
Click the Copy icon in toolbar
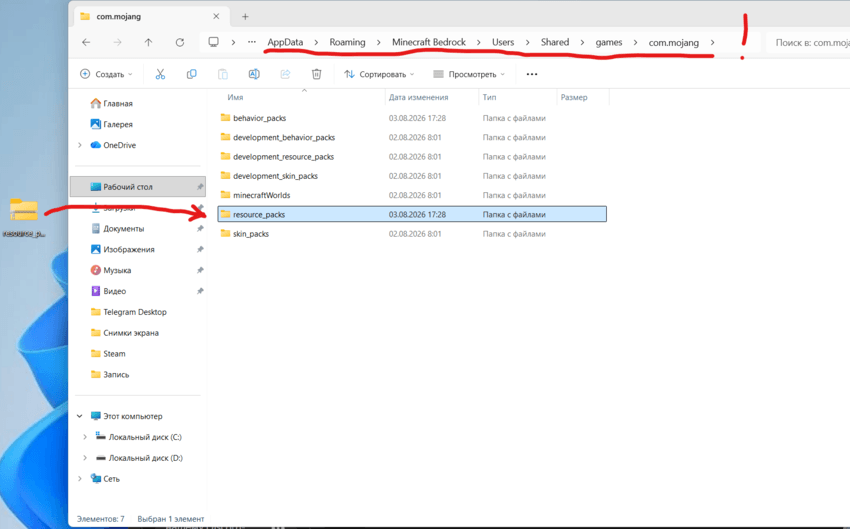[191, 74]
